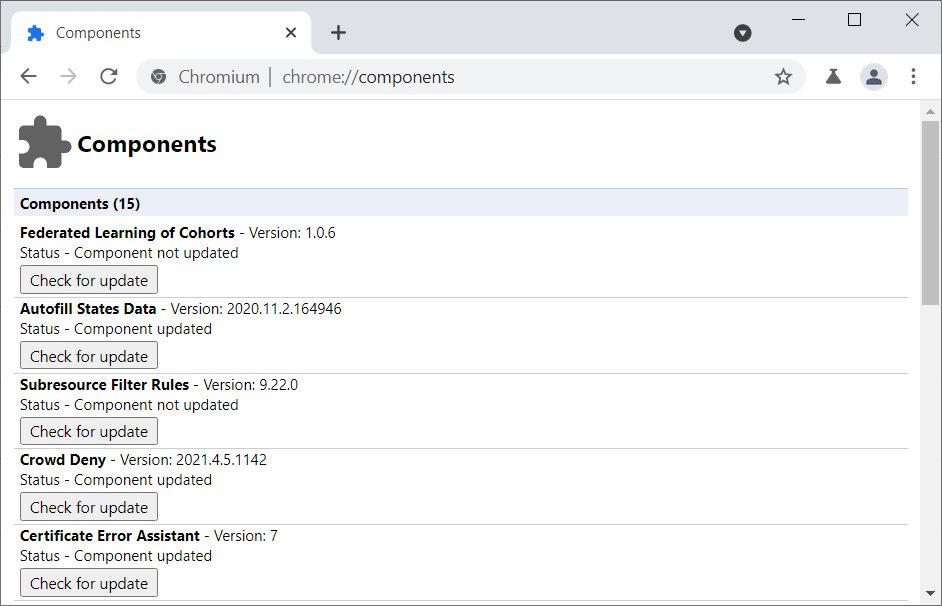Viewport: 942px width, 606px height.
Task: Click the scrollbar up arrow
Action: tap(930, 110)
